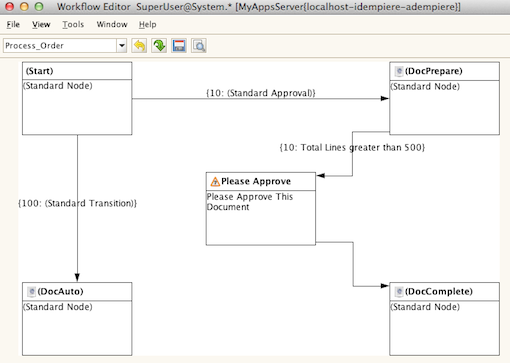The image size is (510, 363).
Task: Open the Tools menu
Action: [x=73, y=24]
